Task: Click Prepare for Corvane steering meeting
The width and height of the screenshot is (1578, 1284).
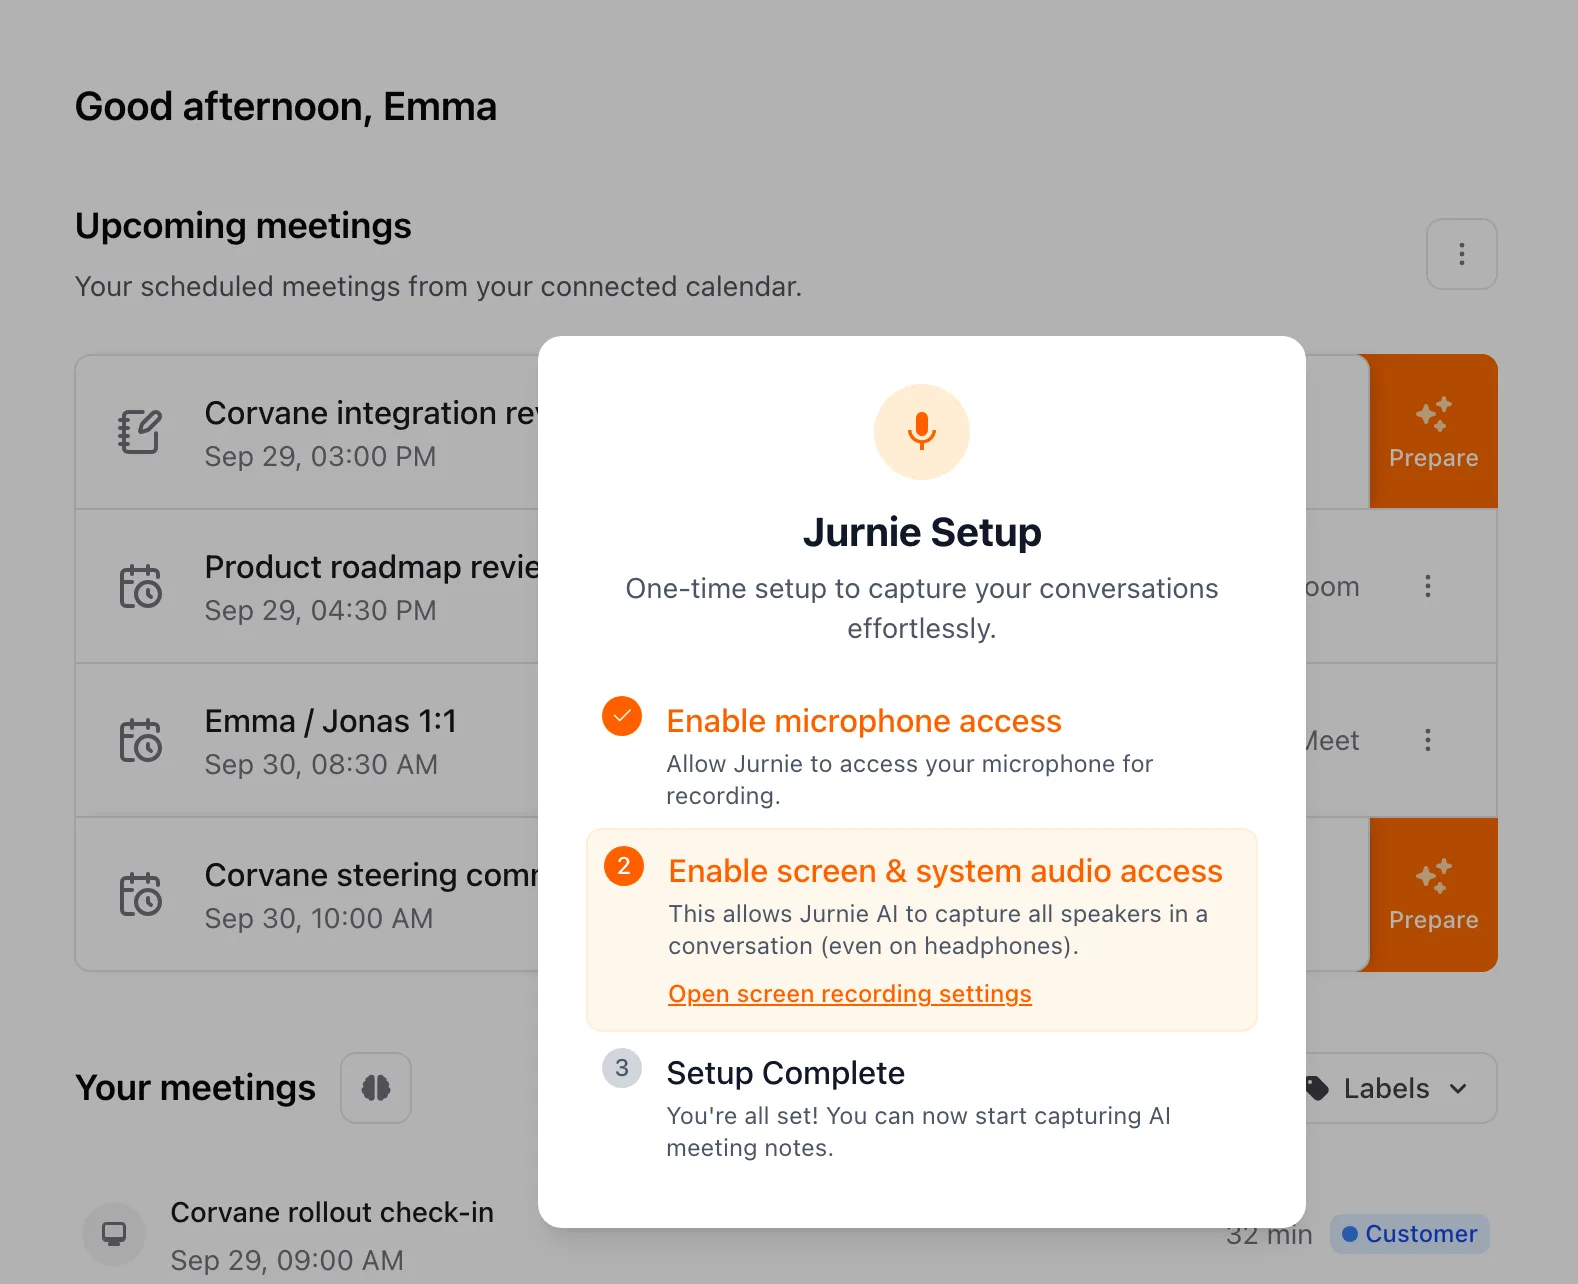Action: tap(1433, 894)
